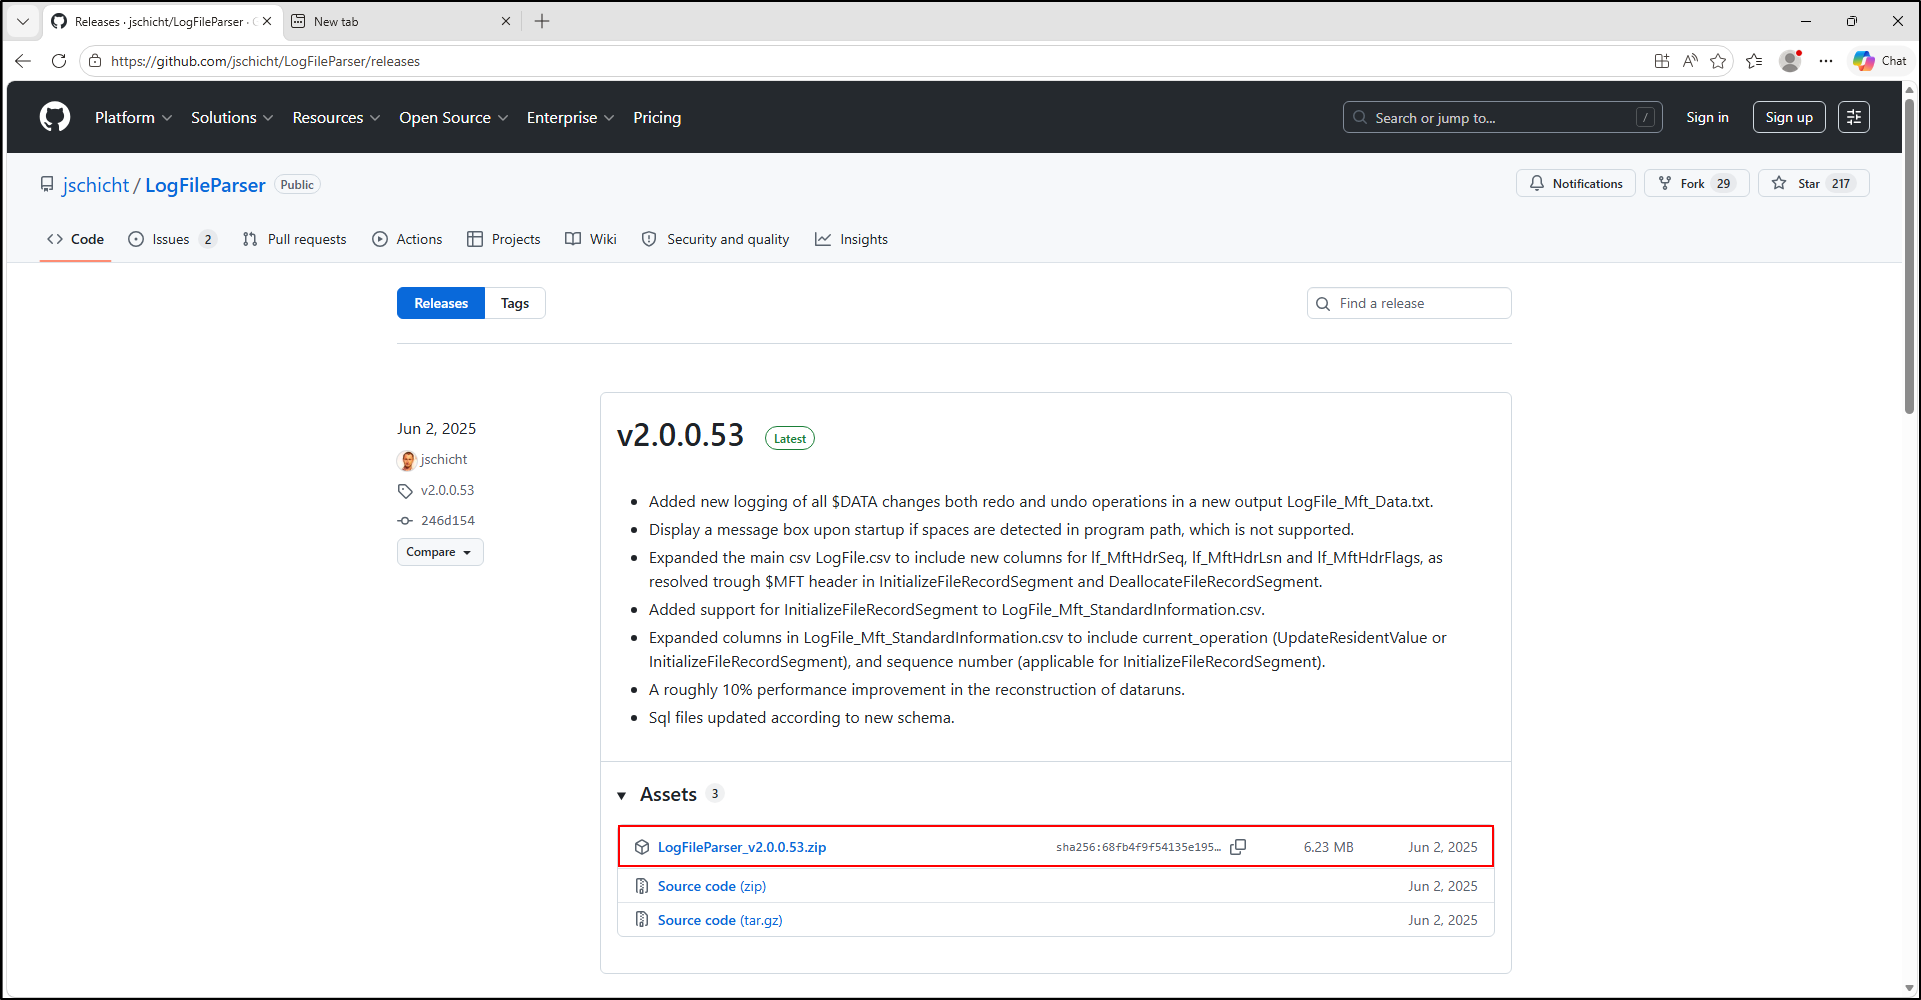The image size is (1921, 1000).
Task: Download LogFileParser_v2.0.0.53.zip
Action: pyautogui.click(x=742, y=847)
